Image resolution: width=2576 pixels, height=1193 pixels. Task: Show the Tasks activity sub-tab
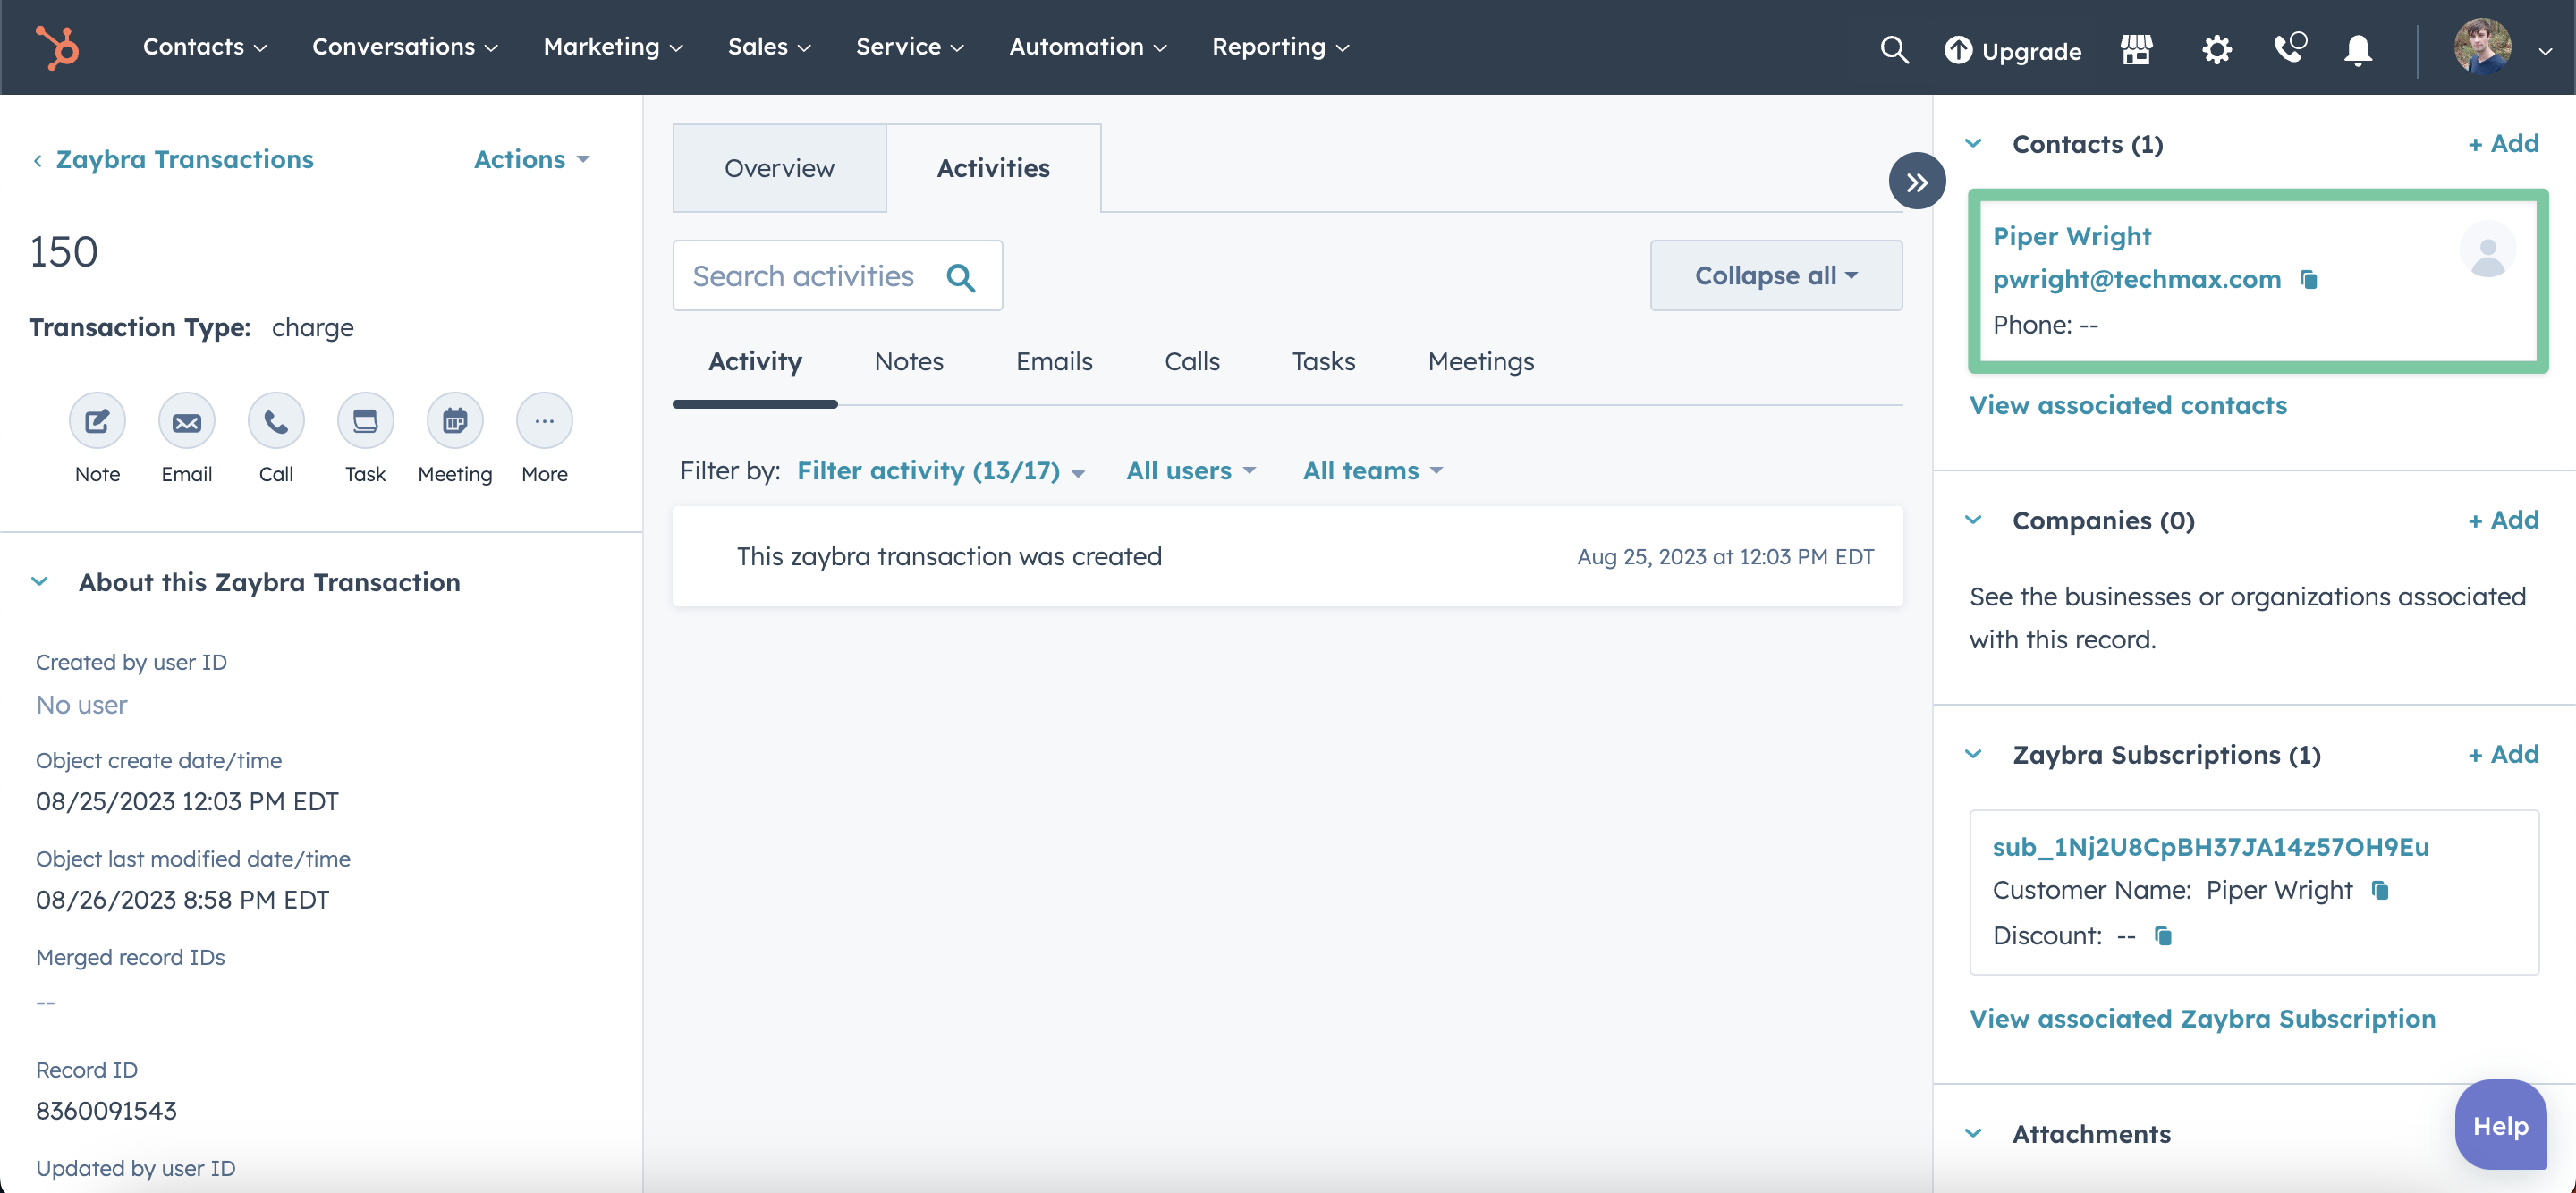(1323, 362)
